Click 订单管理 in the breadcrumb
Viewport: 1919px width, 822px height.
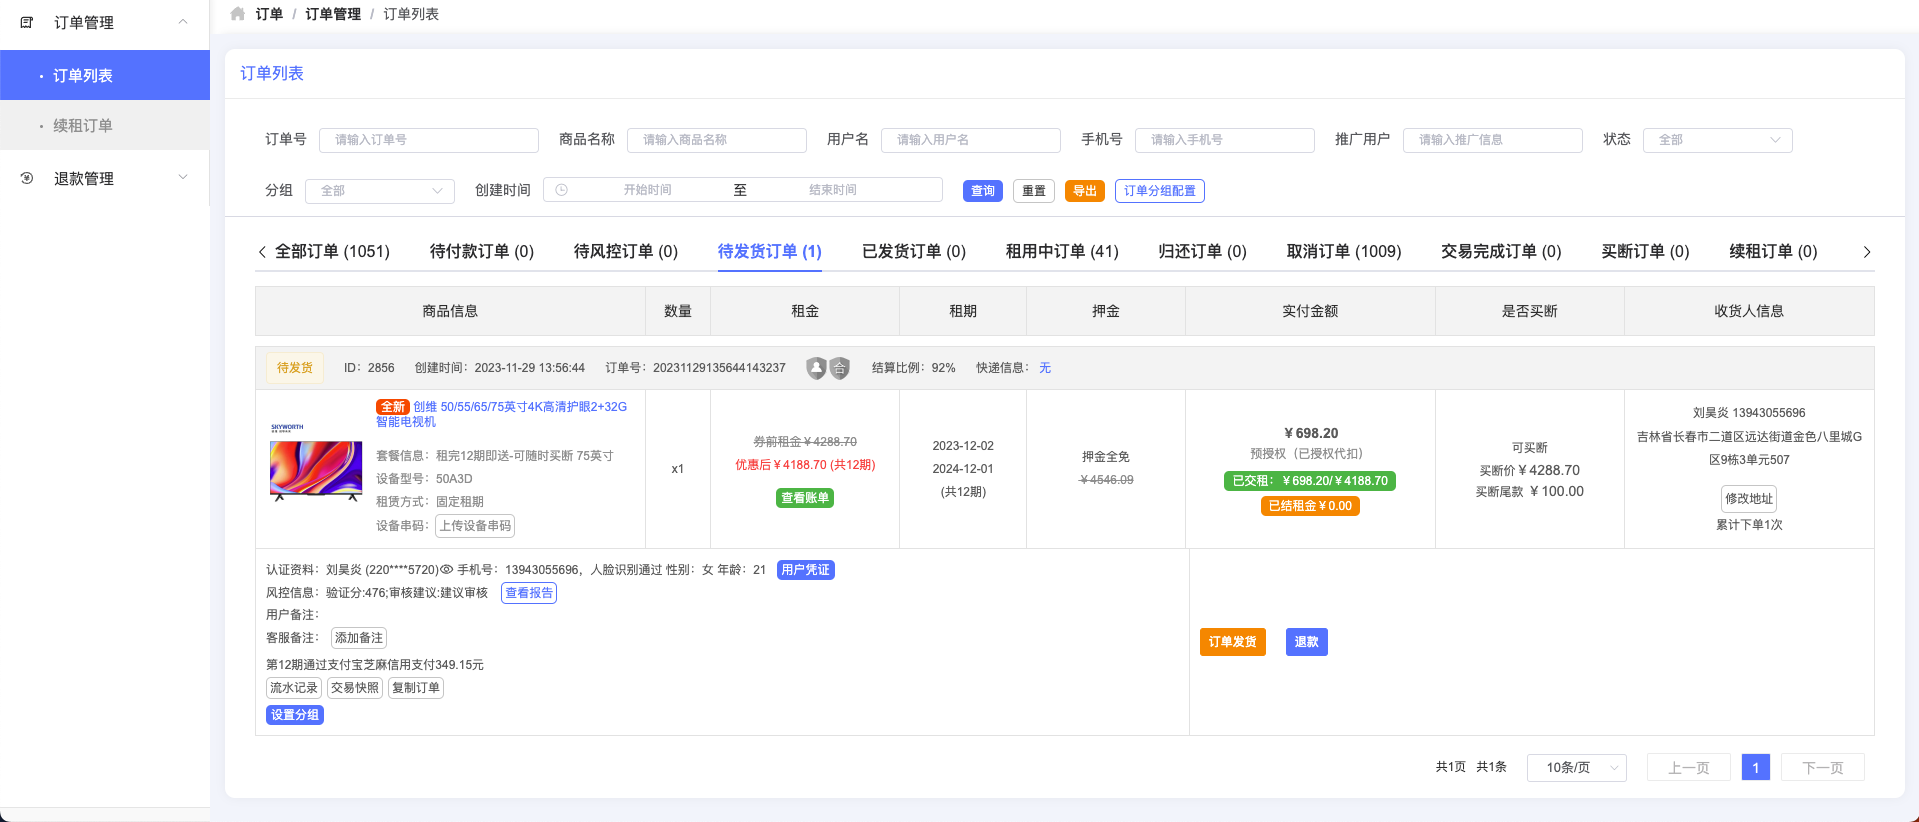(x=333, y=14)
